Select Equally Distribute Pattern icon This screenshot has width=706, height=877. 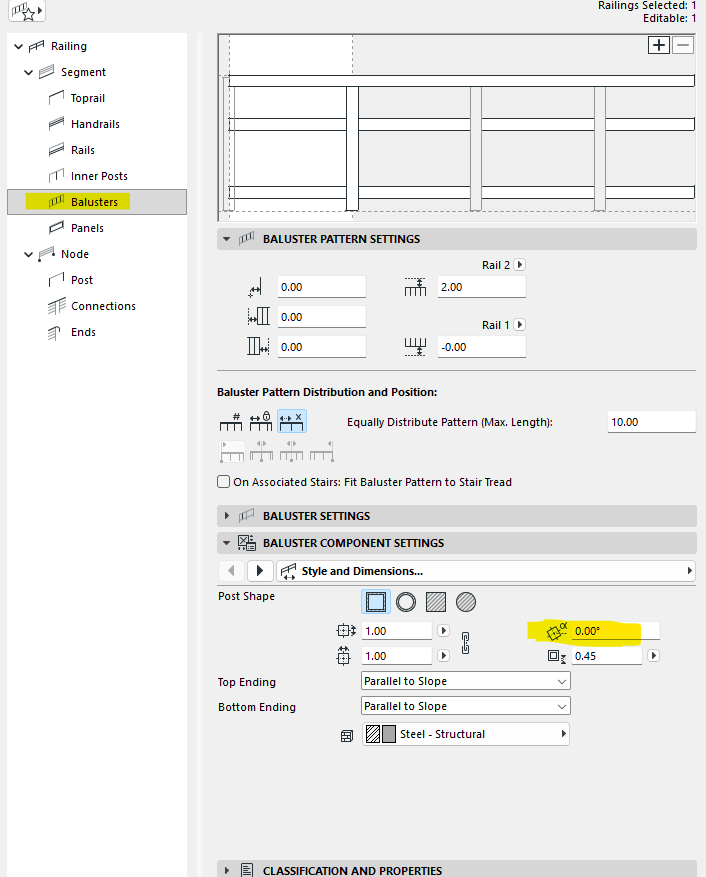[x=291, y=422]
